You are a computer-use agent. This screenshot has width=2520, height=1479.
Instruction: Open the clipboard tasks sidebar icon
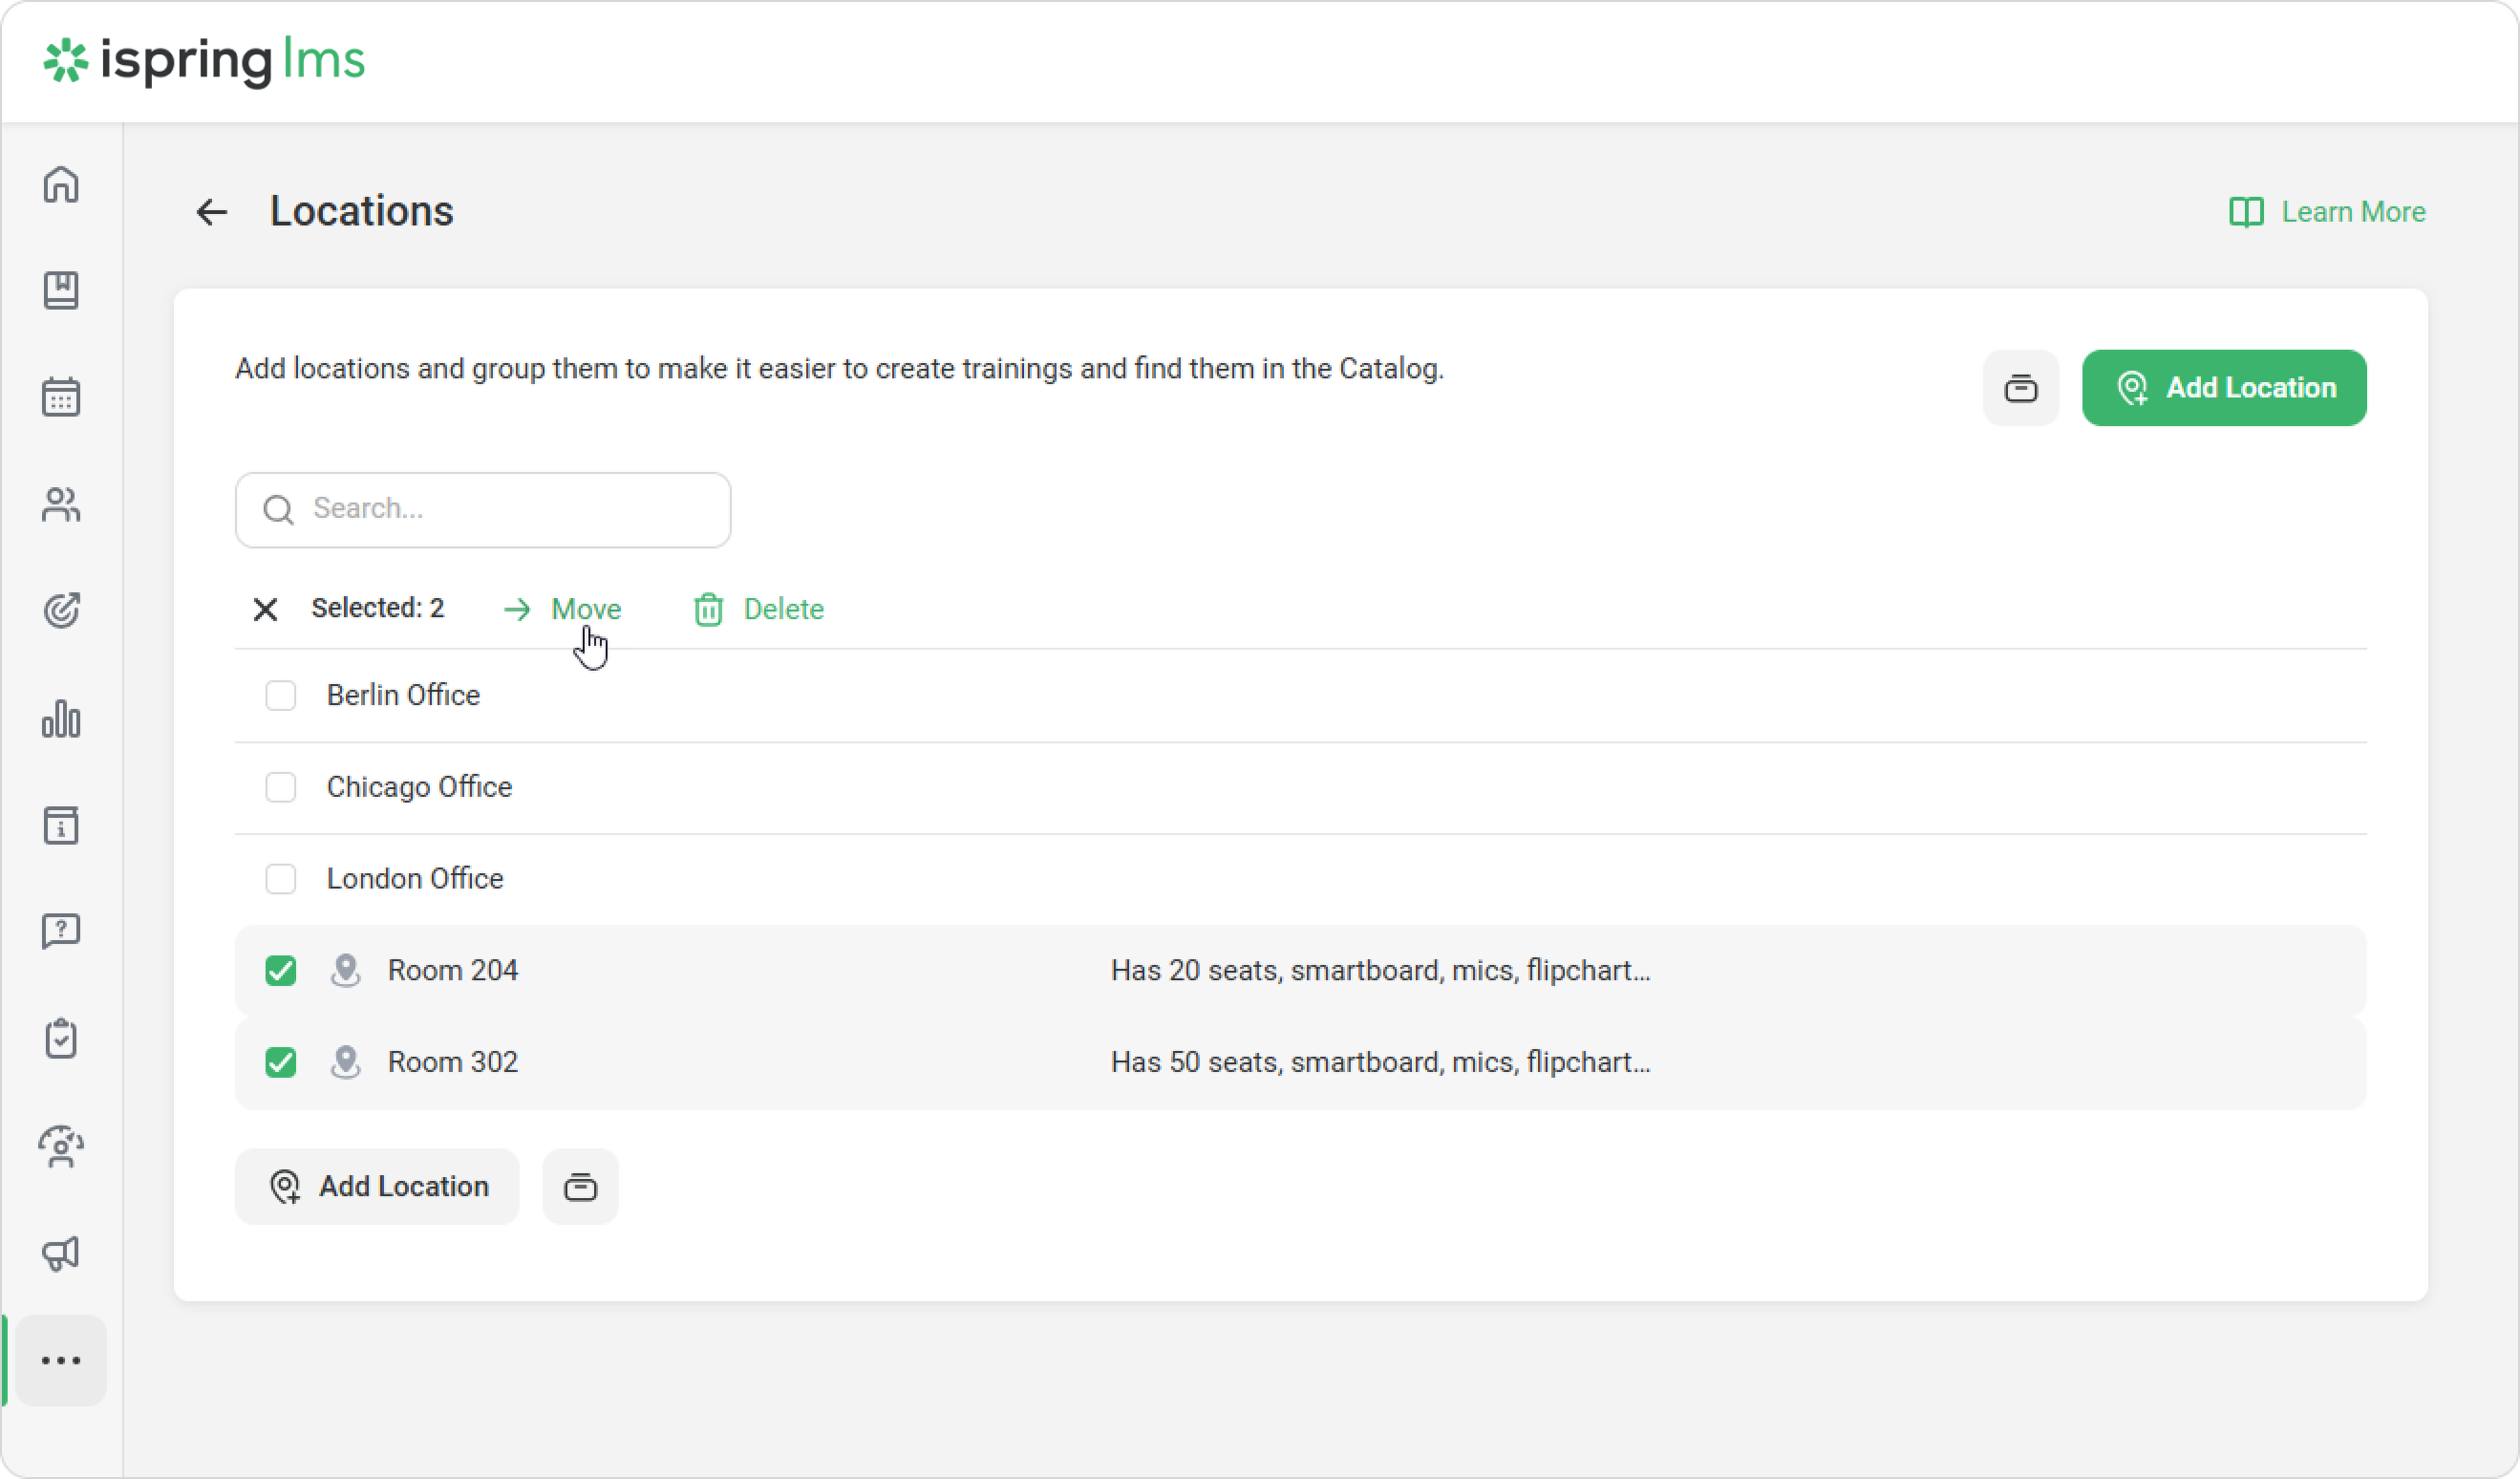click(61, 1039)
